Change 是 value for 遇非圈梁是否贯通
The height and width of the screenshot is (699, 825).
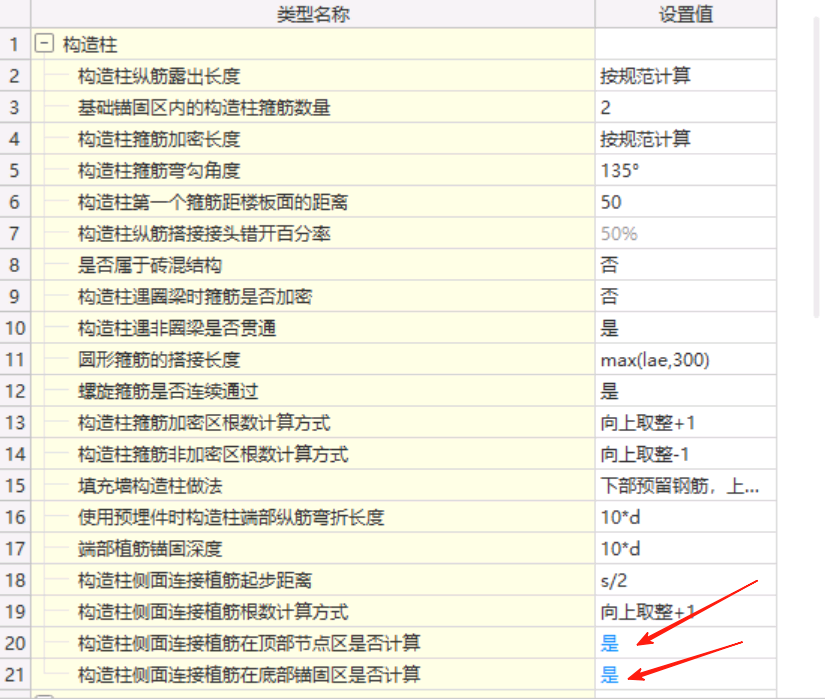pos(686,328)
